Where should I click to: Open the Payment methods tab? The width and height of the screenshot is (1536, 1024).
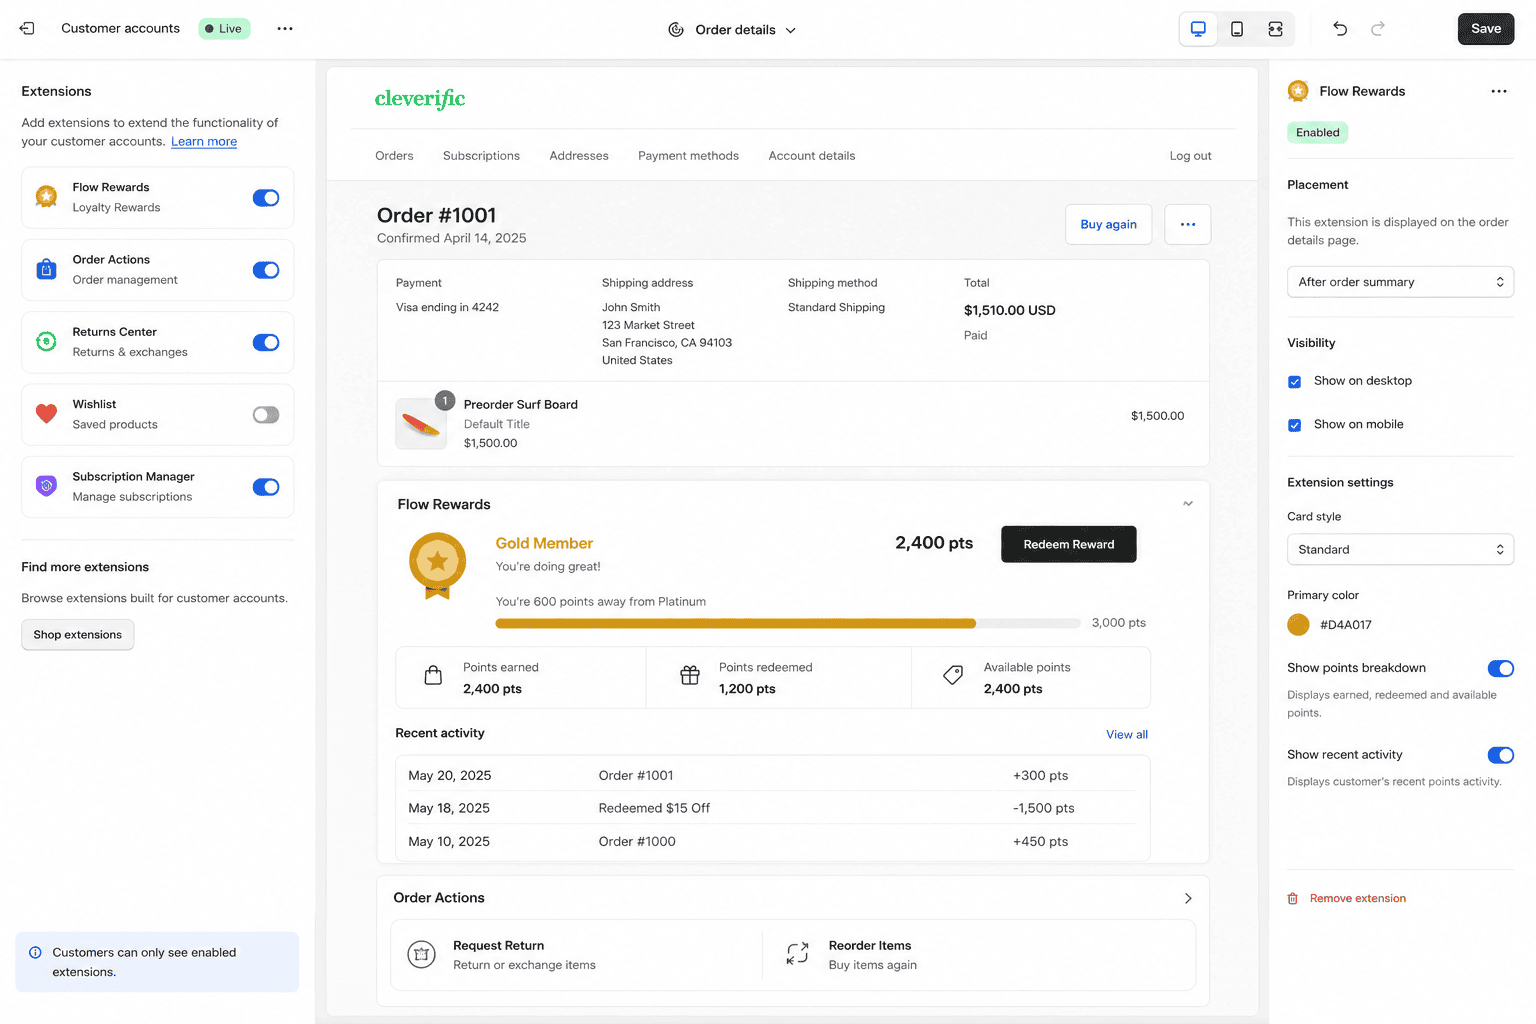tap(688, 156)
